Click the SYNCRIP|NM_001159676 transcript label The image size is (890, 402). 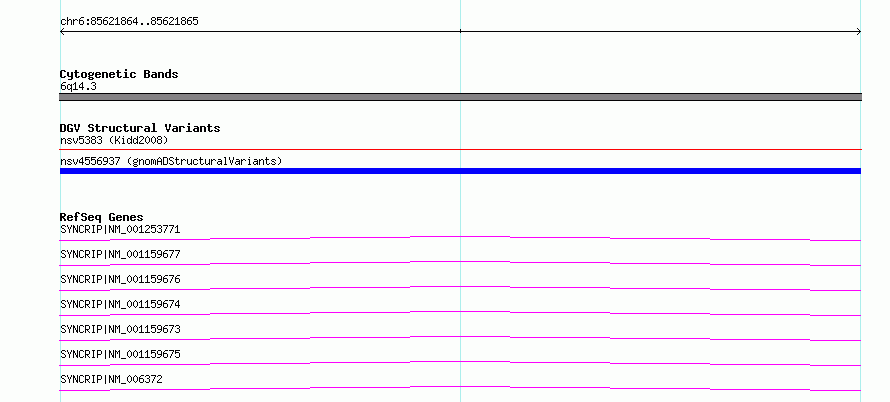[120, 279]
